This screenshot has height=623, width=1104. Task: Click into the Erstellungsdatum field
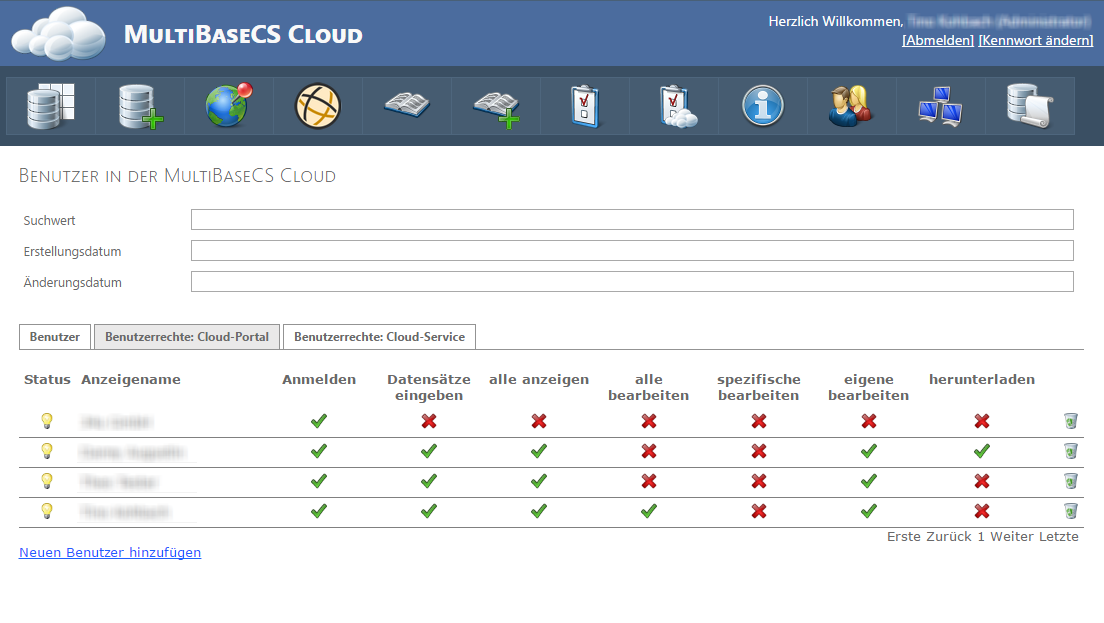(632, 251)
